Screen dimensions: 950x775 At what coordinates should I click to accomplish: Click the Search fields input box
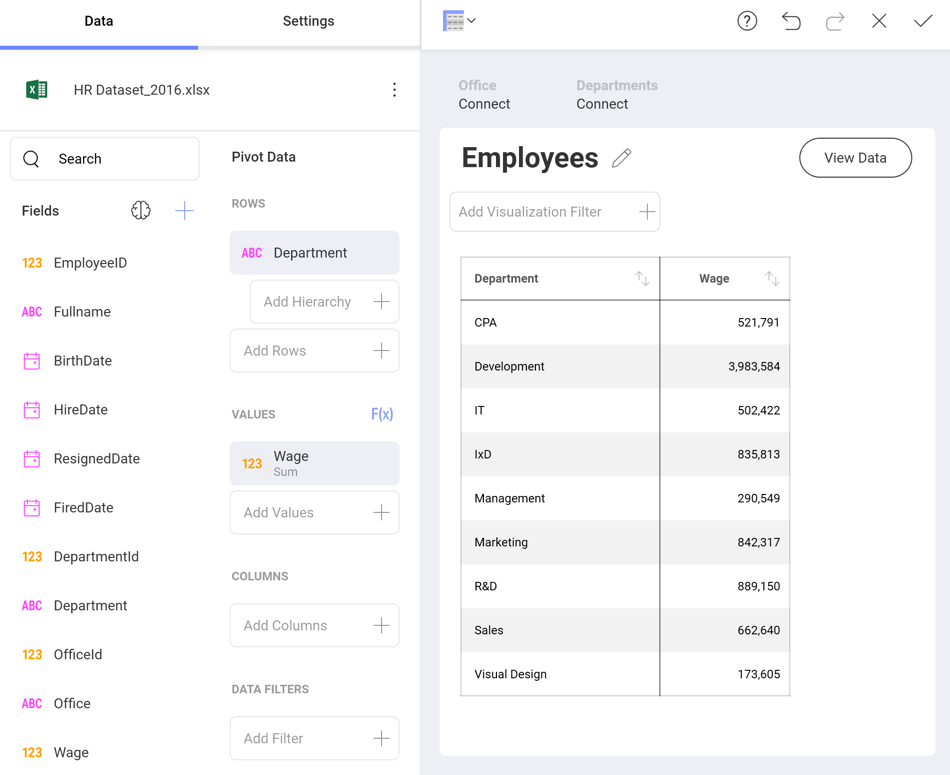pyautogui.click(x=105, y=159)
